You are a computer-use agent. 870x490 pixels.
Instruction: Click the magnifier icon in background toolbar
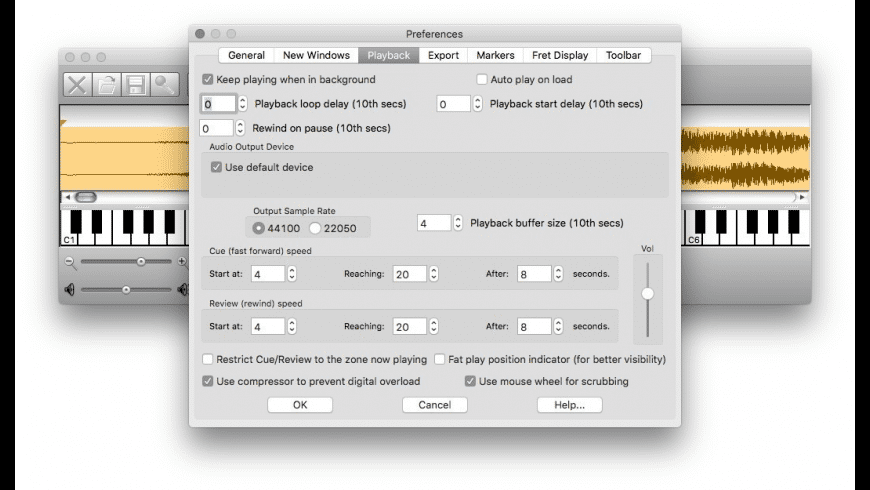coord(165,85)
